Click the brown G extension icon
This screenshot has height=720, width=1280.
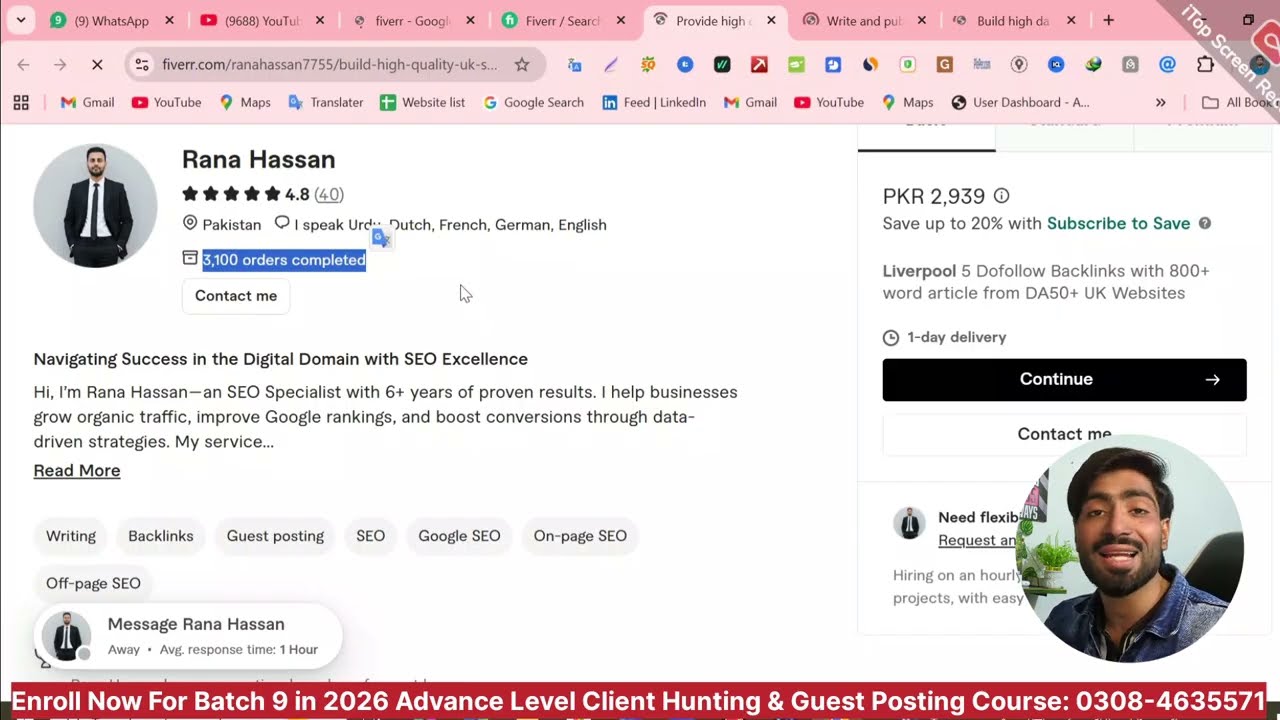click(944, 65)
